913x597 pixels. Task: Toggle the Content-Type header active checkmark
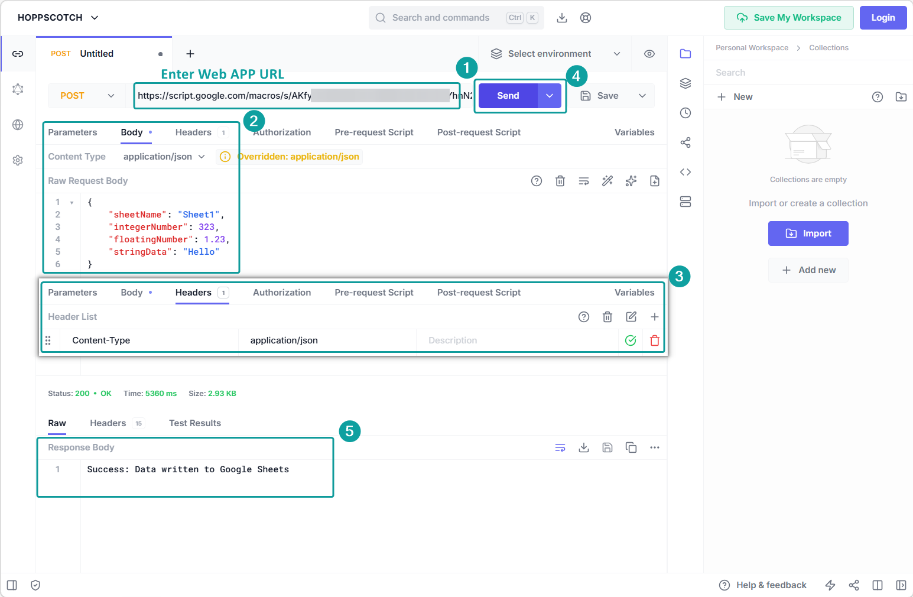pyautogui.click(x=630, y=341)
